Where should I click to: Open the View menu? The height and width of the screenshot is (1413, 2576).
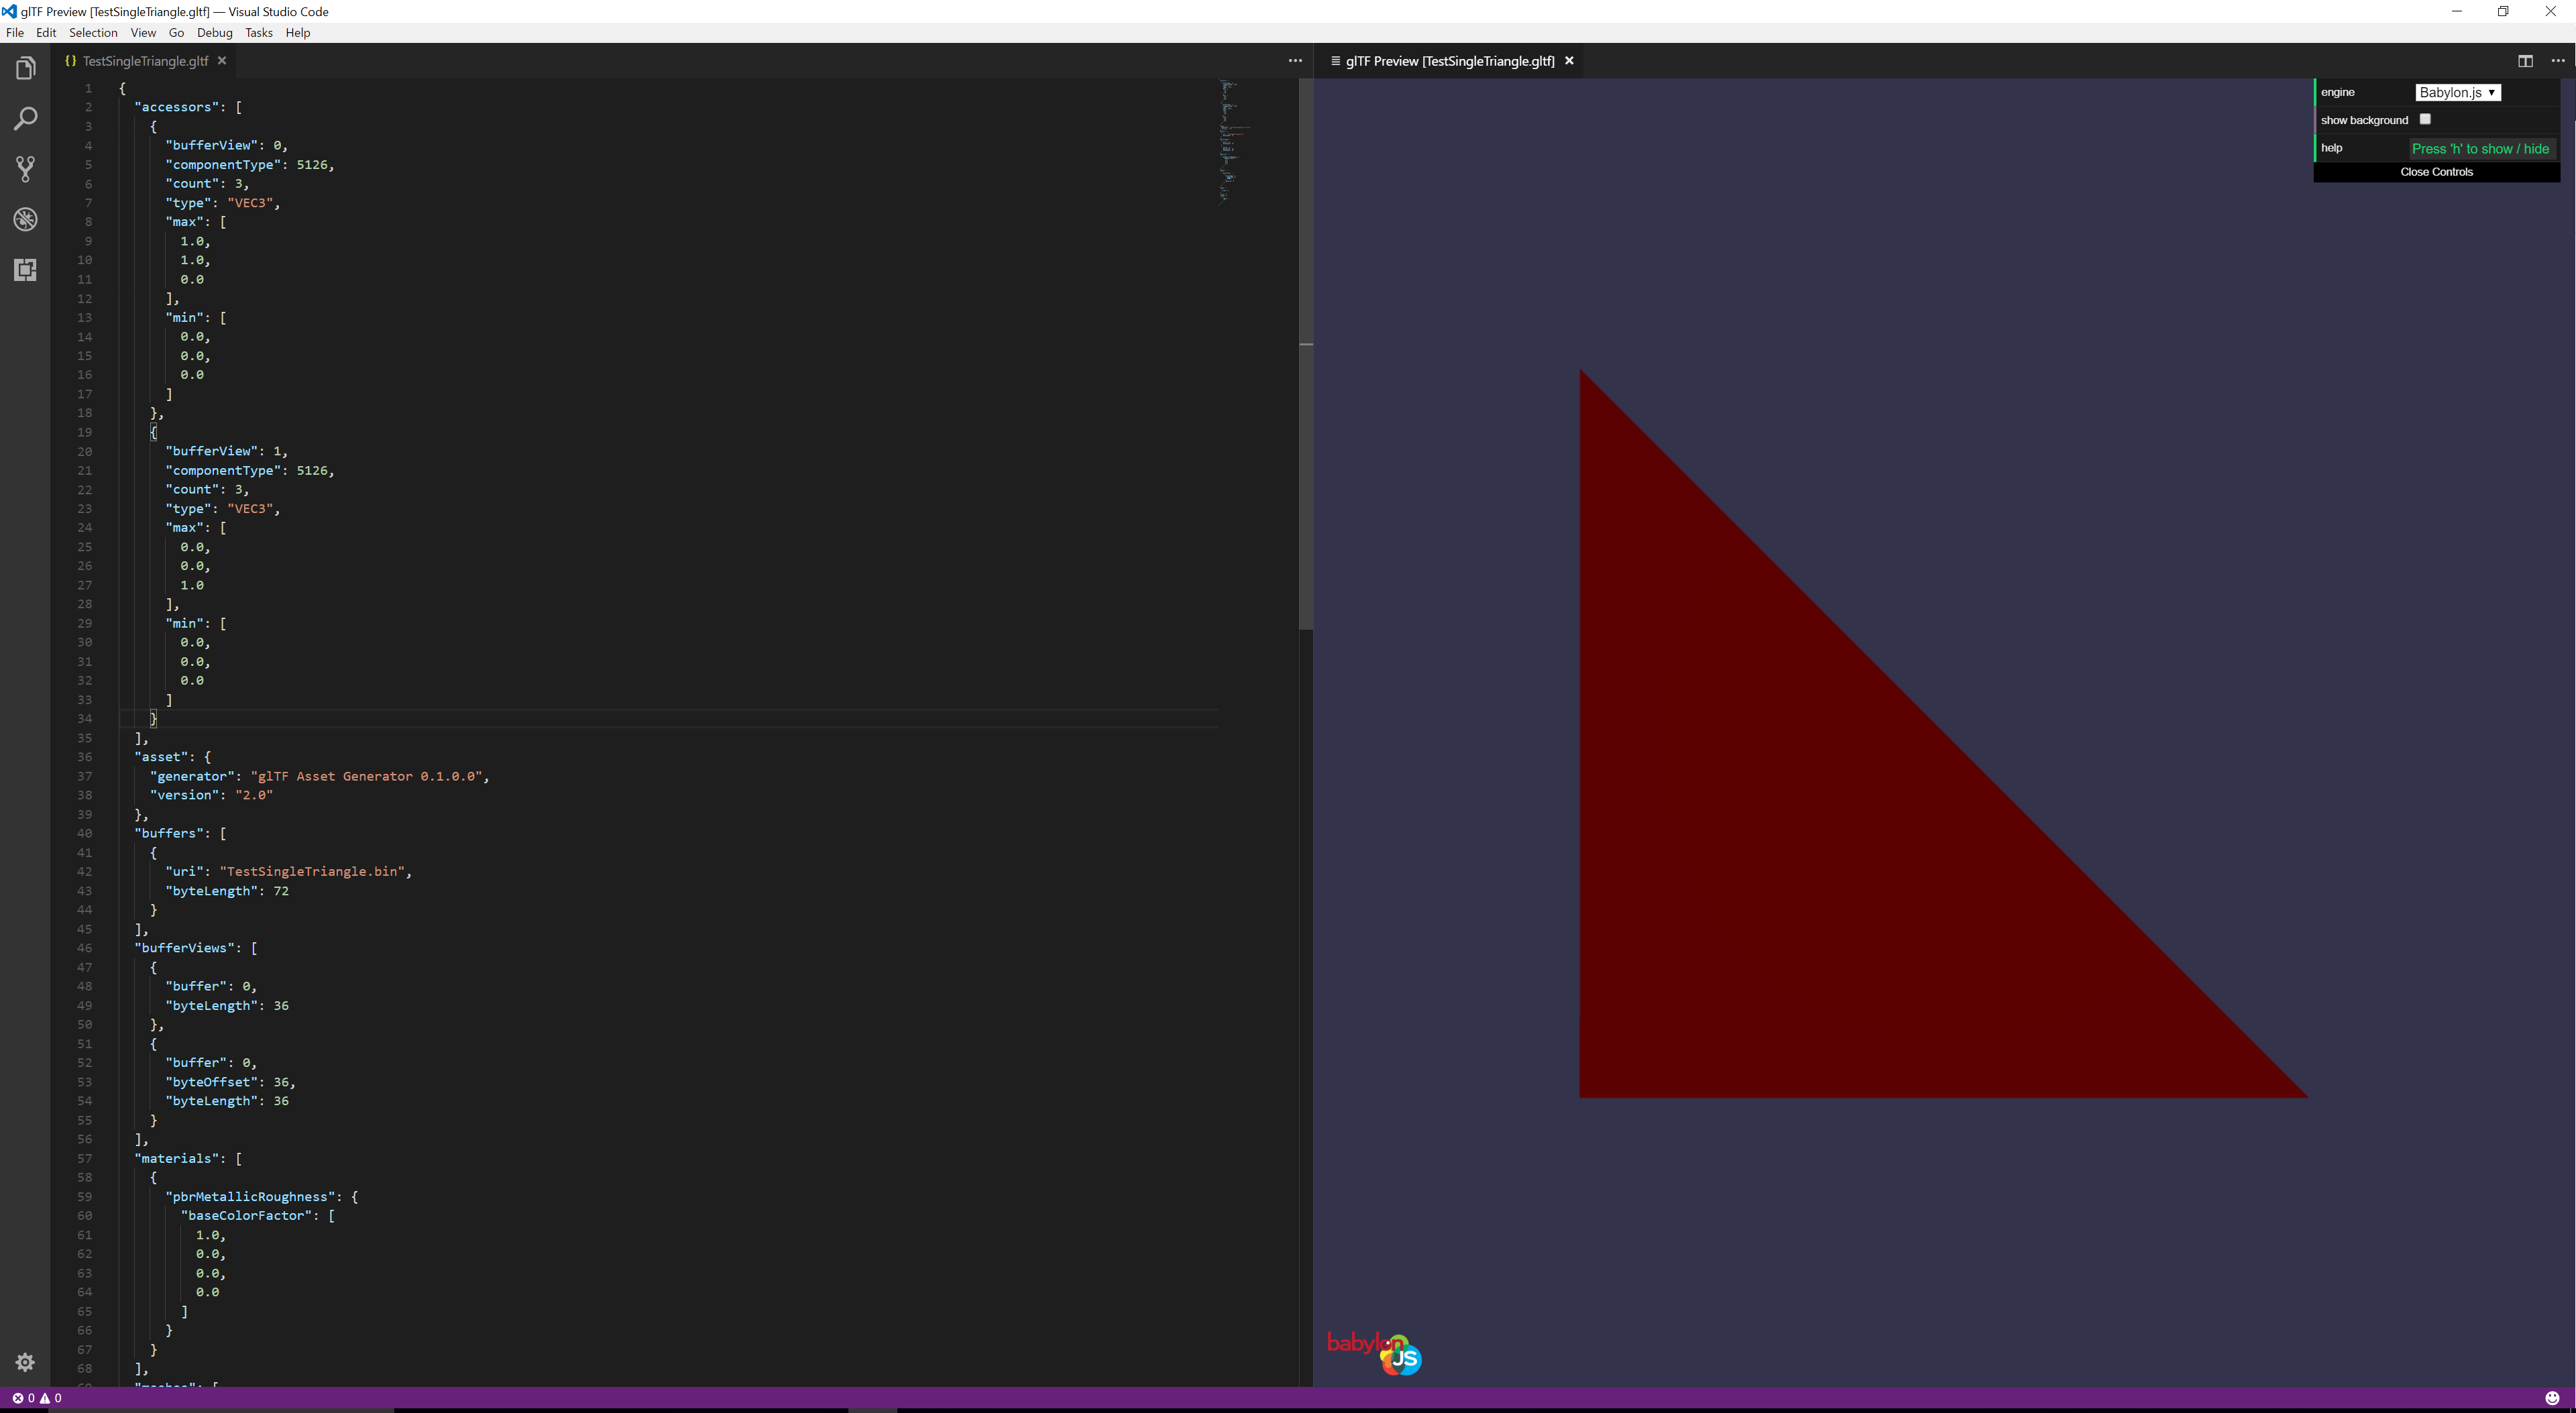pos(143,33)
